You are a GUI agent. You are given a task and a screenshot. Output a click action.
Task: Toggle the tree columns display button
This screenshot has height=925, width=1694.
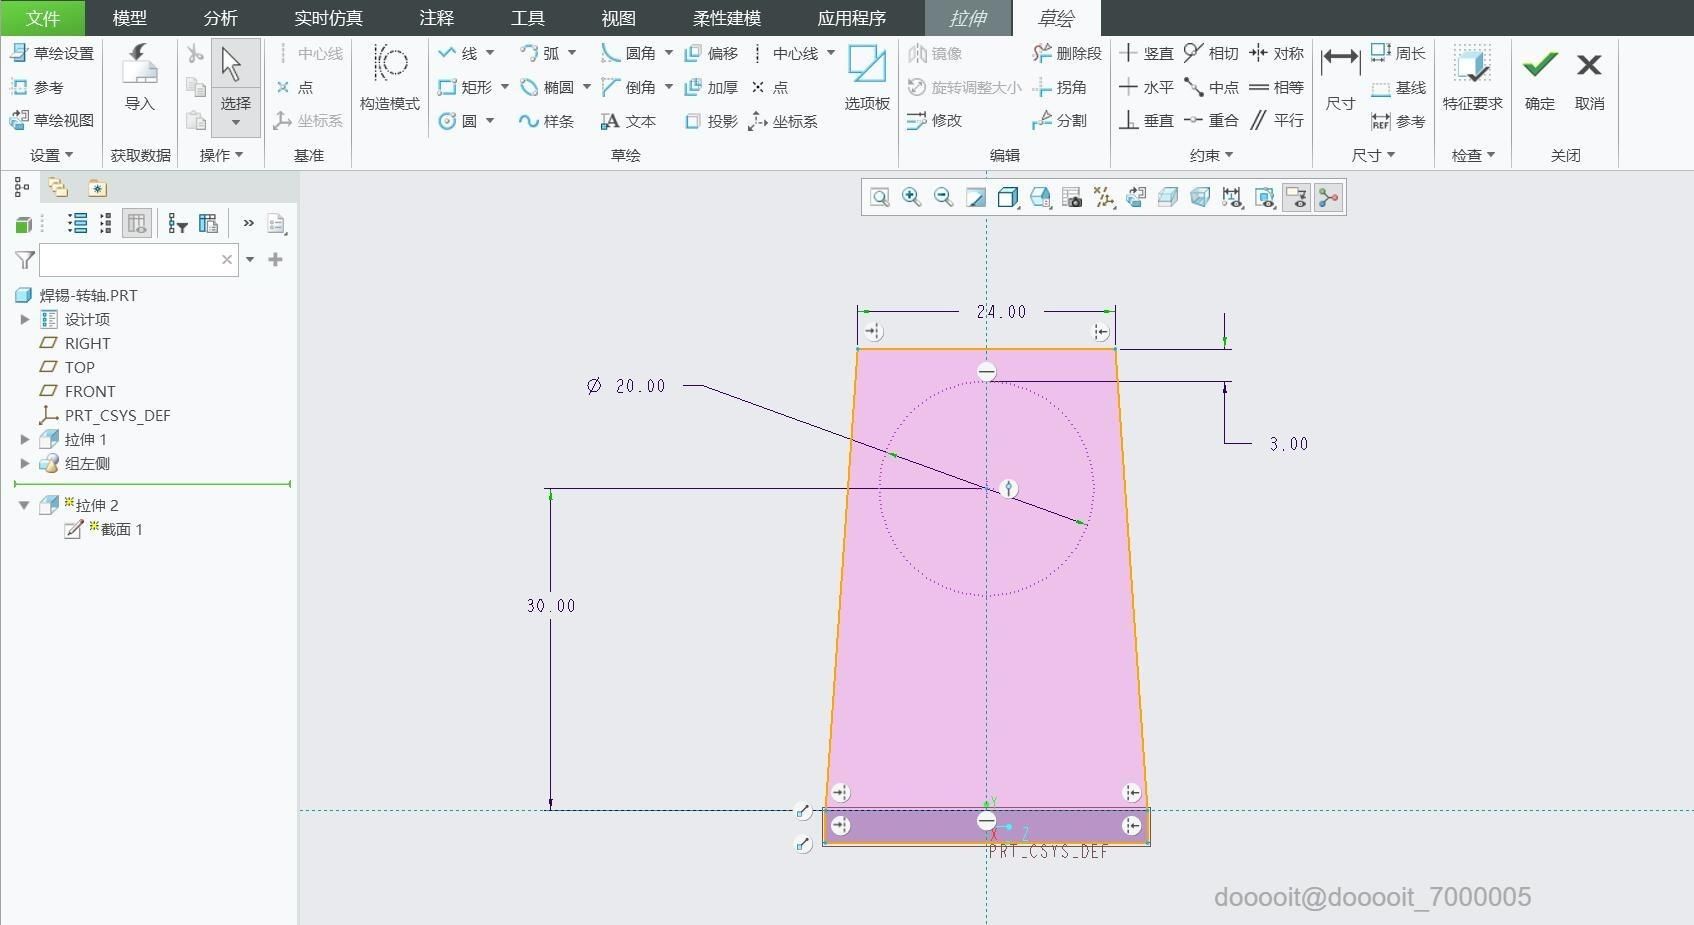[x=137, y=223]
